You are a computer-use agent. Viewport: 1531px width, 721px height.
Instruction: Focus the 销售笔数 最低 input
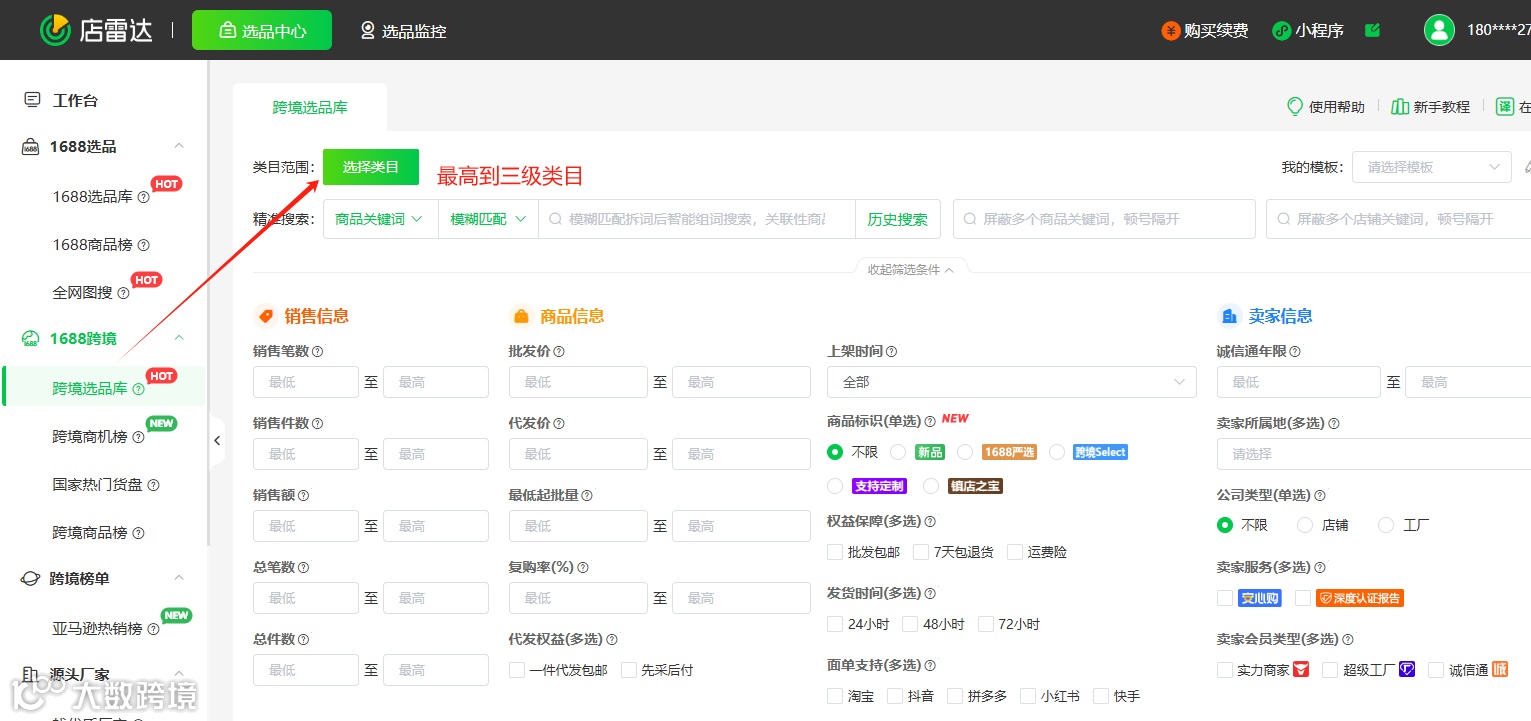(306, 382)
